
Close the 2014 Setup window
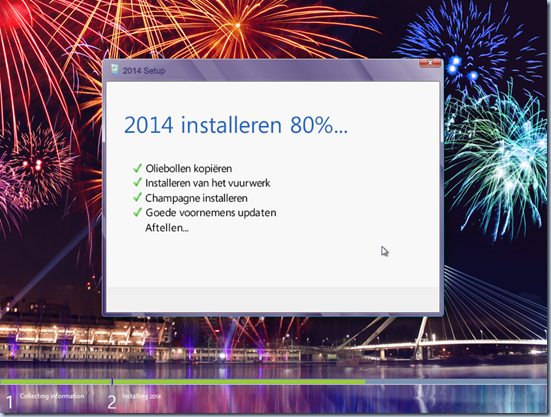430,63
